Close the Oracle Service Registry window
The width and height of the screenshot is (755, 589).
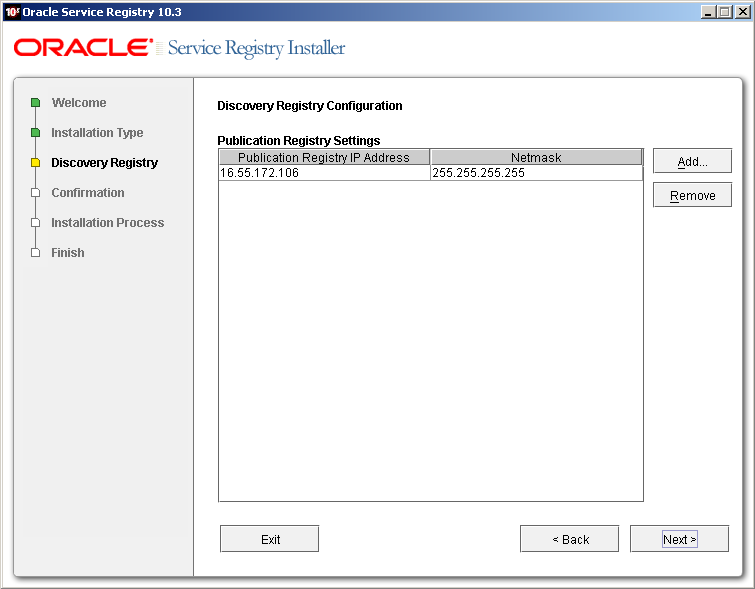742,12
